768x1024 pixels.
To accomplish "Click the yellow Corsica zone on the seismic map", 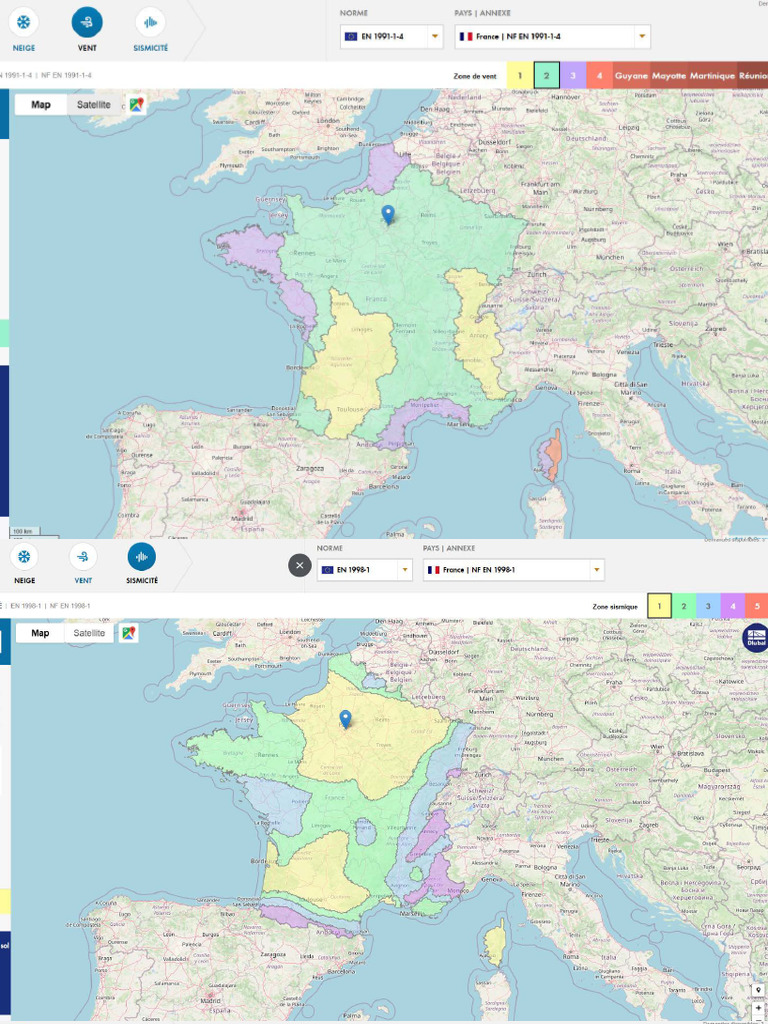I will pyautogui.click(x=496, y=945).
